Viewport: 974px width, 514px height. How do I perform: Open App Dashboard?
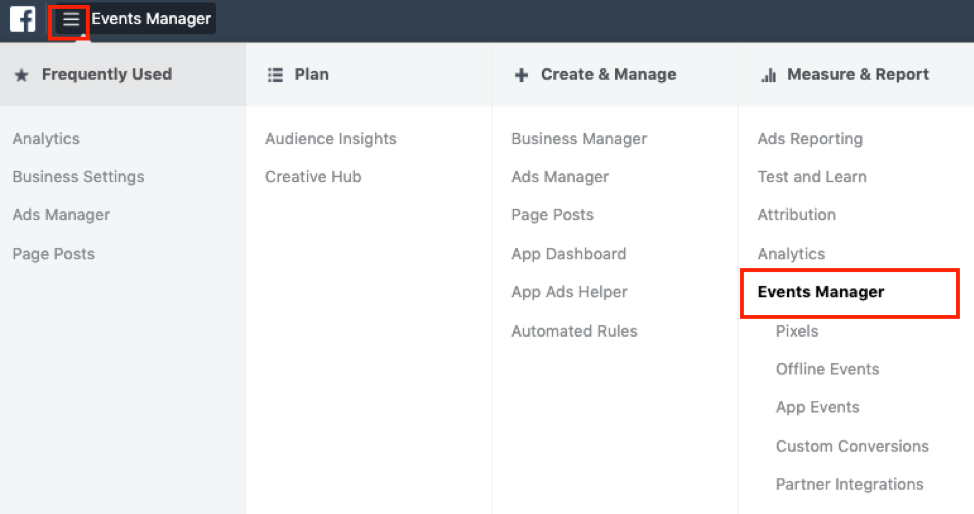point(568,254)
